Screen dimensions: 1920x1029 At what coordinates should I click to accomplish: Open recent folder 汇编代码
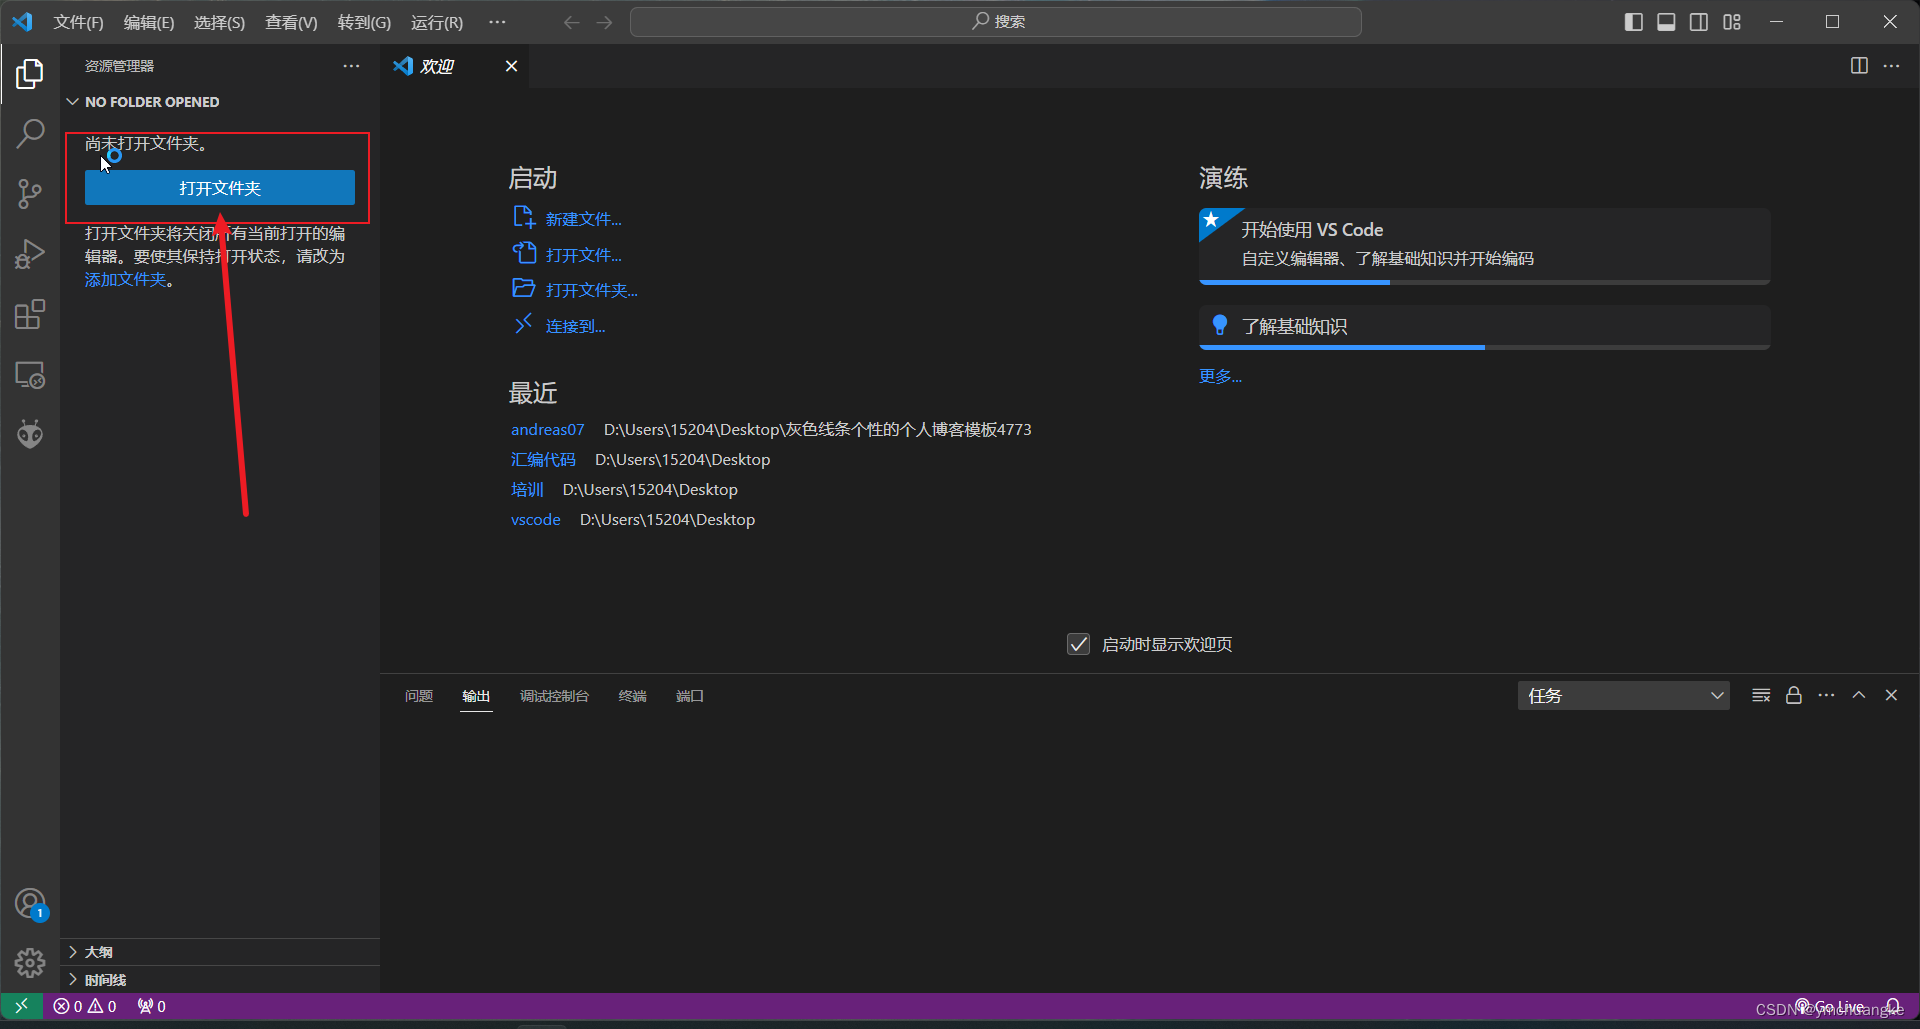click(x=543, y=459)
